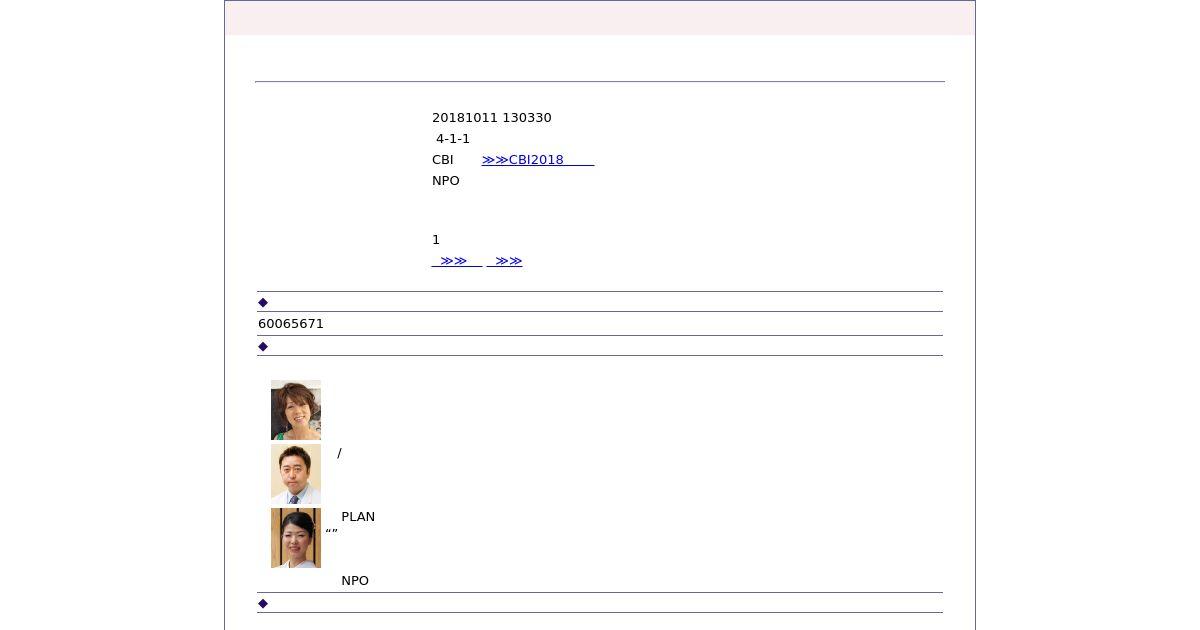The height and width of the screenshot is (630, 1200).
Task: Select the date text 20181011 130330
Action: (x=492, y=118)
